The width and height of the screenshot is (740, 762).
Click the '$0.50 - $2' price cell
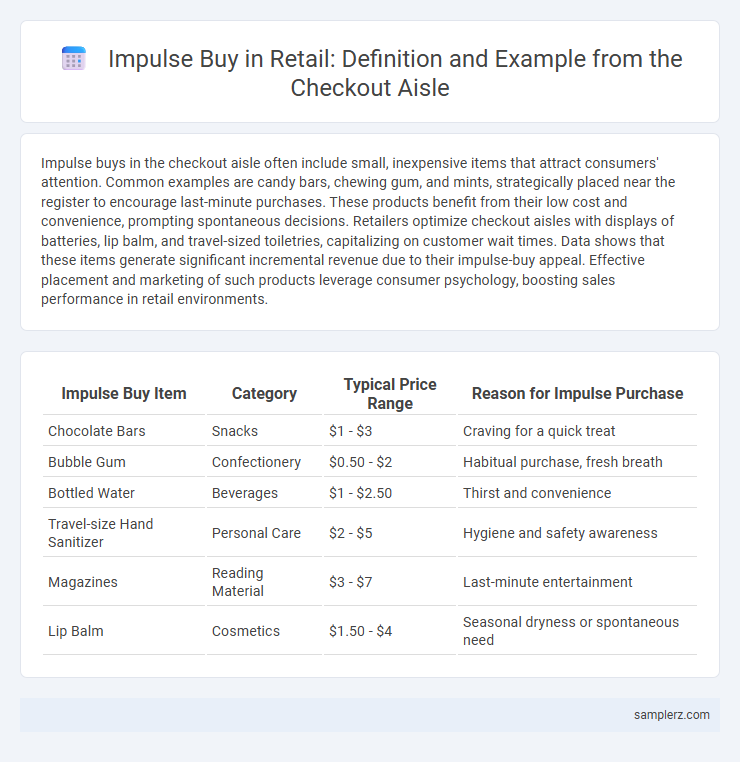click(390, 462)
